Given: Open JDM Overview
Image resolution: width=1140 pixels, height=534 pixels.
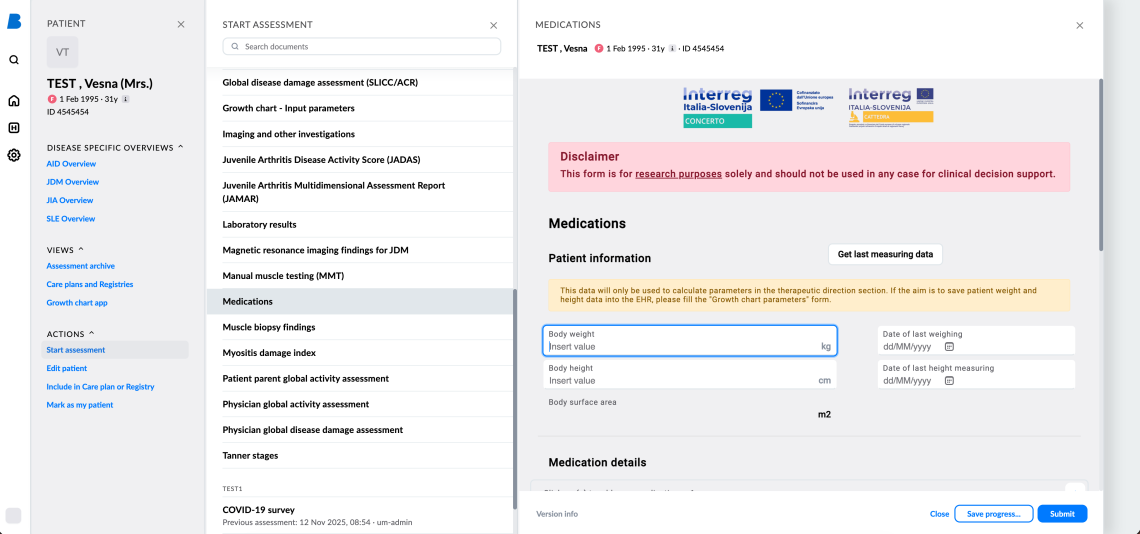Looking at the screenshot, I should (73, 182).
